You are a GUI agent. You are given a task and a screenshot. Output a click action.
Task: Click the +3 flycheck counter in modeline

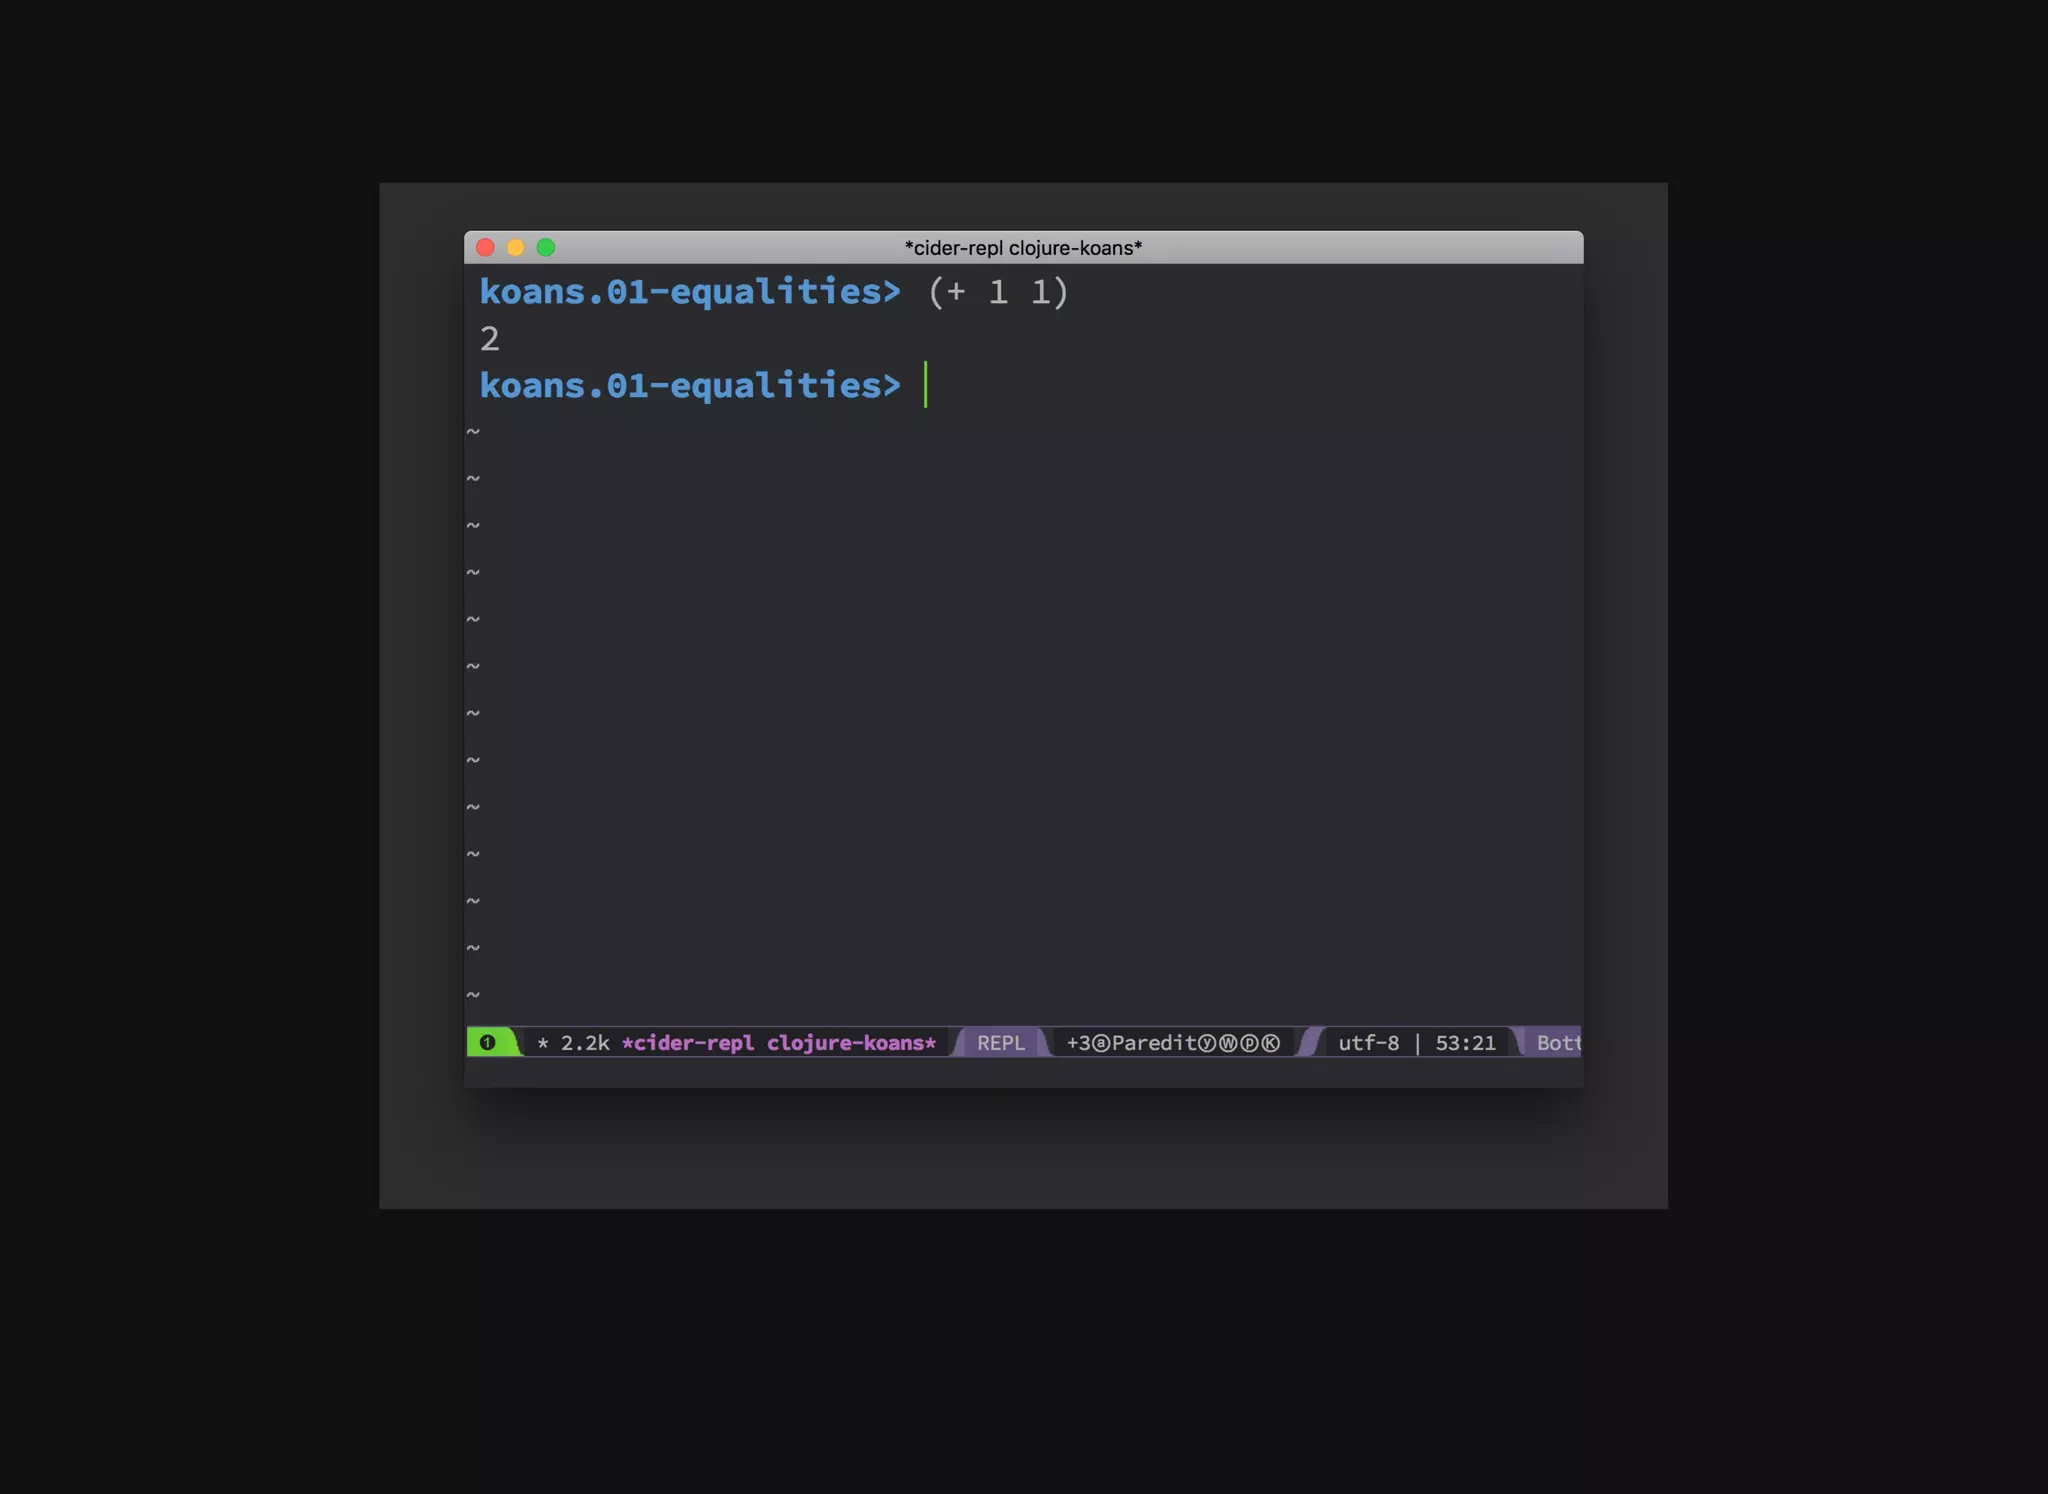click(x=1078, y=1043)
